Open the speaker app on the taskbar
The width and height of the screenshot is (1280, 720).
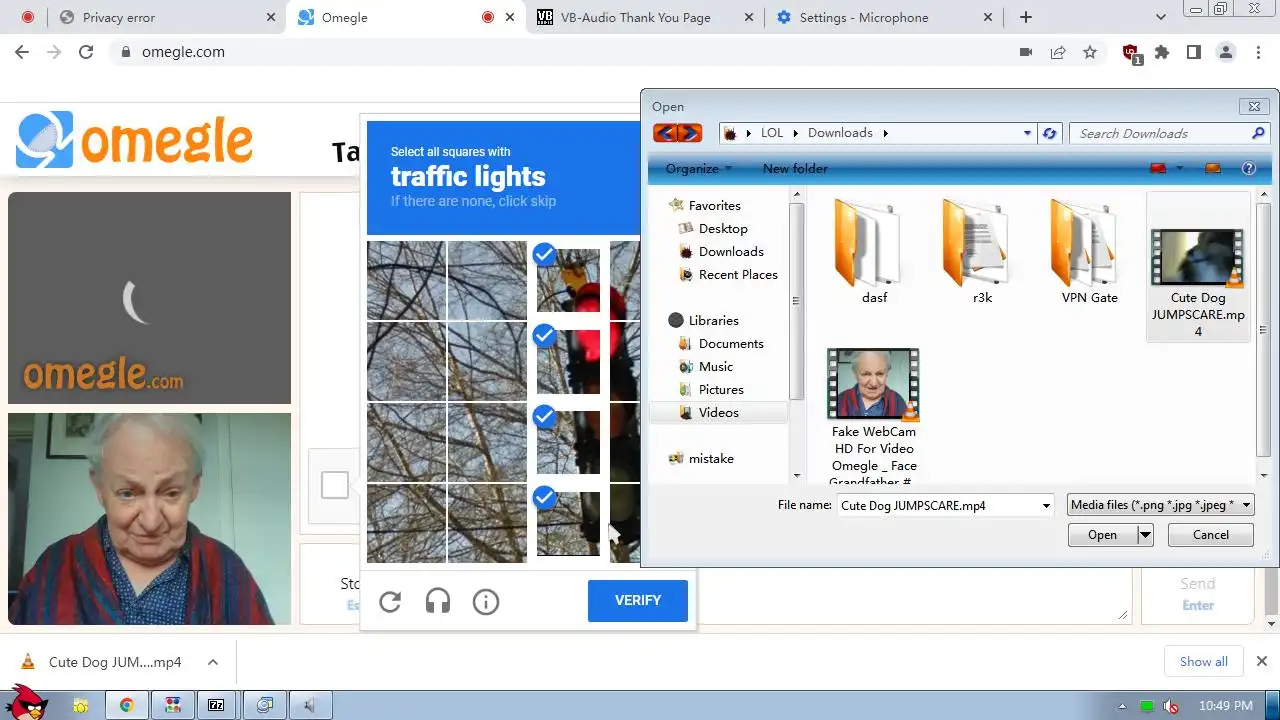309,705
